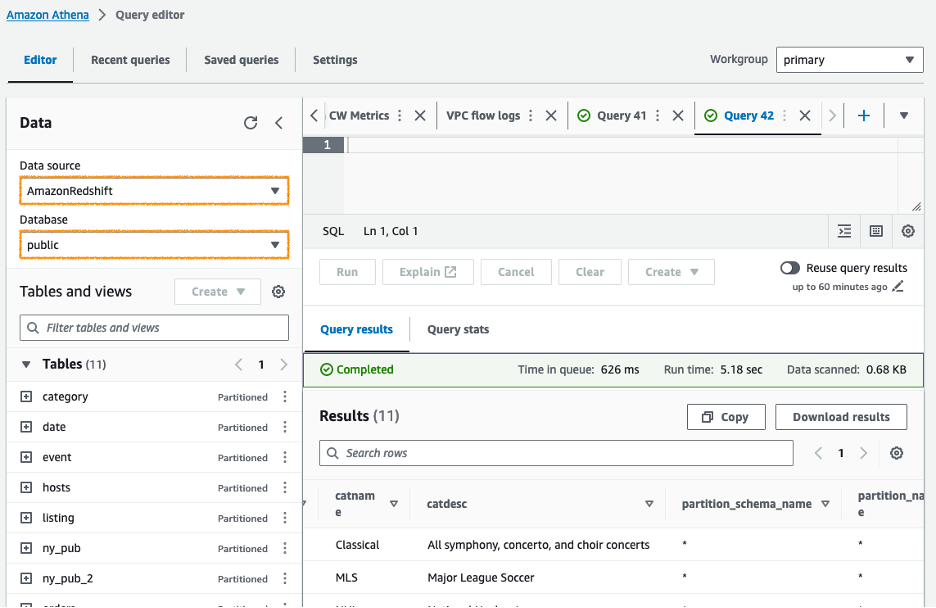Open Create dropdown in Tables and views
This screenshot has width=936, height=608.
(x=217, y=292)
